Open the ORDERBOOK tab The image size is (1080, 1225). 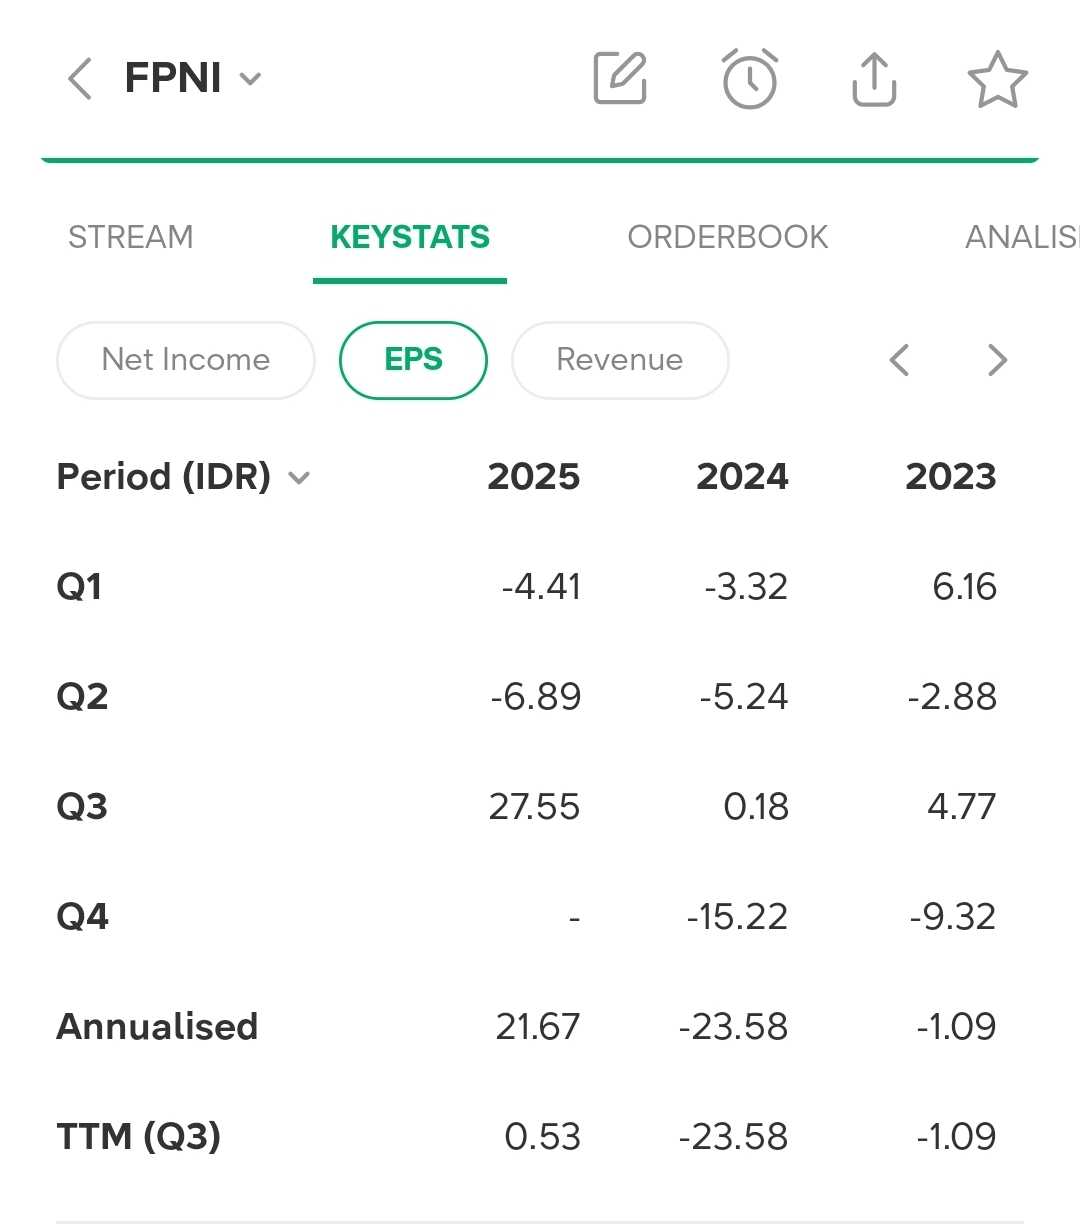pyautogui.click(x=727, y=237)
